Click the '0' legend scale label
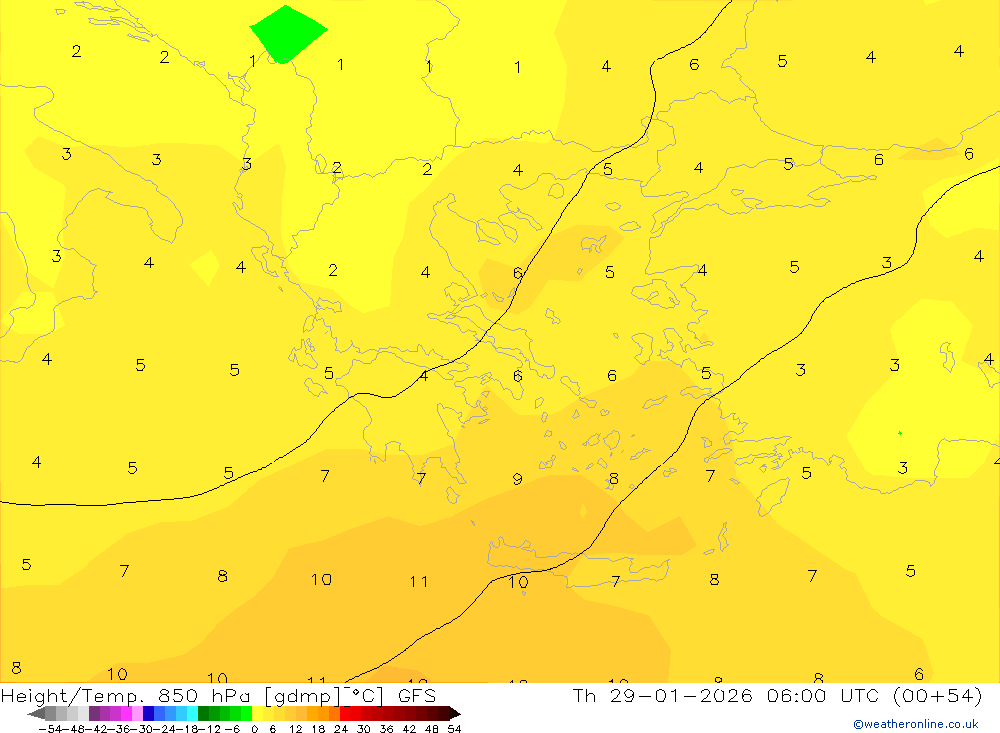Image resolution: width=1000 pixels, height=733 pixels. [x=255, y=729]
